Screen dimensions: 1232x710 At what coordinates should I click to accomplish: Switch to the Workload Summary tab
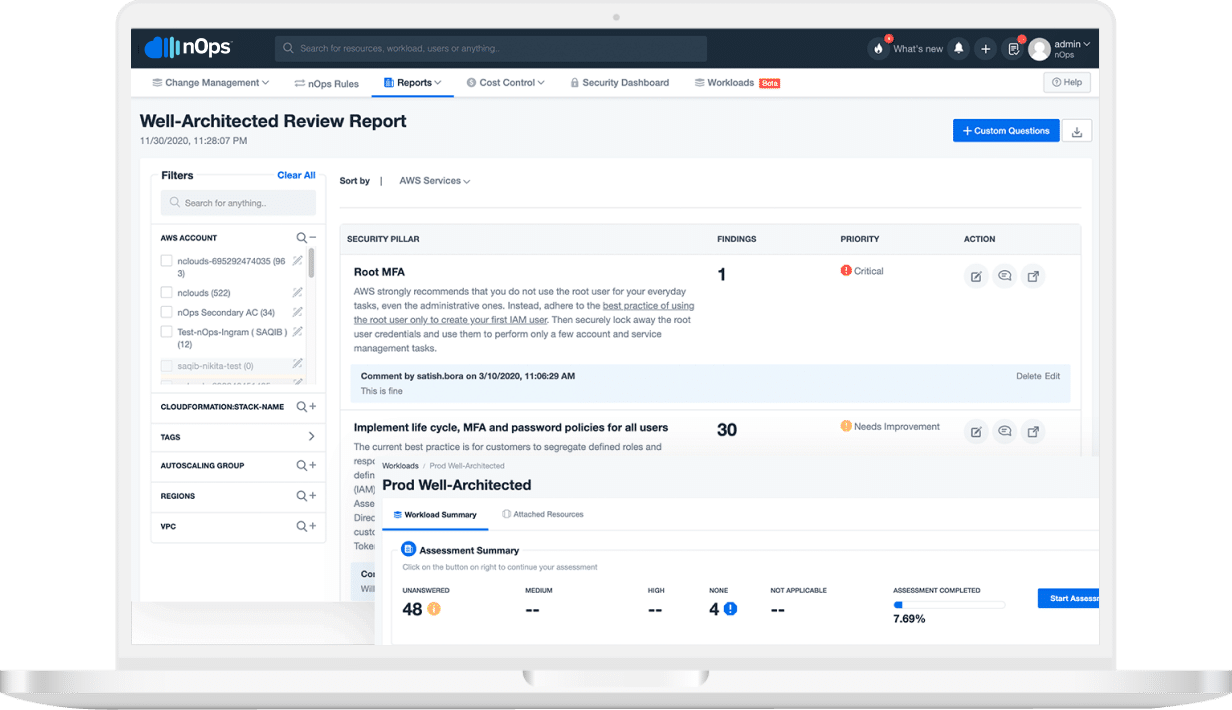(434, 515)
